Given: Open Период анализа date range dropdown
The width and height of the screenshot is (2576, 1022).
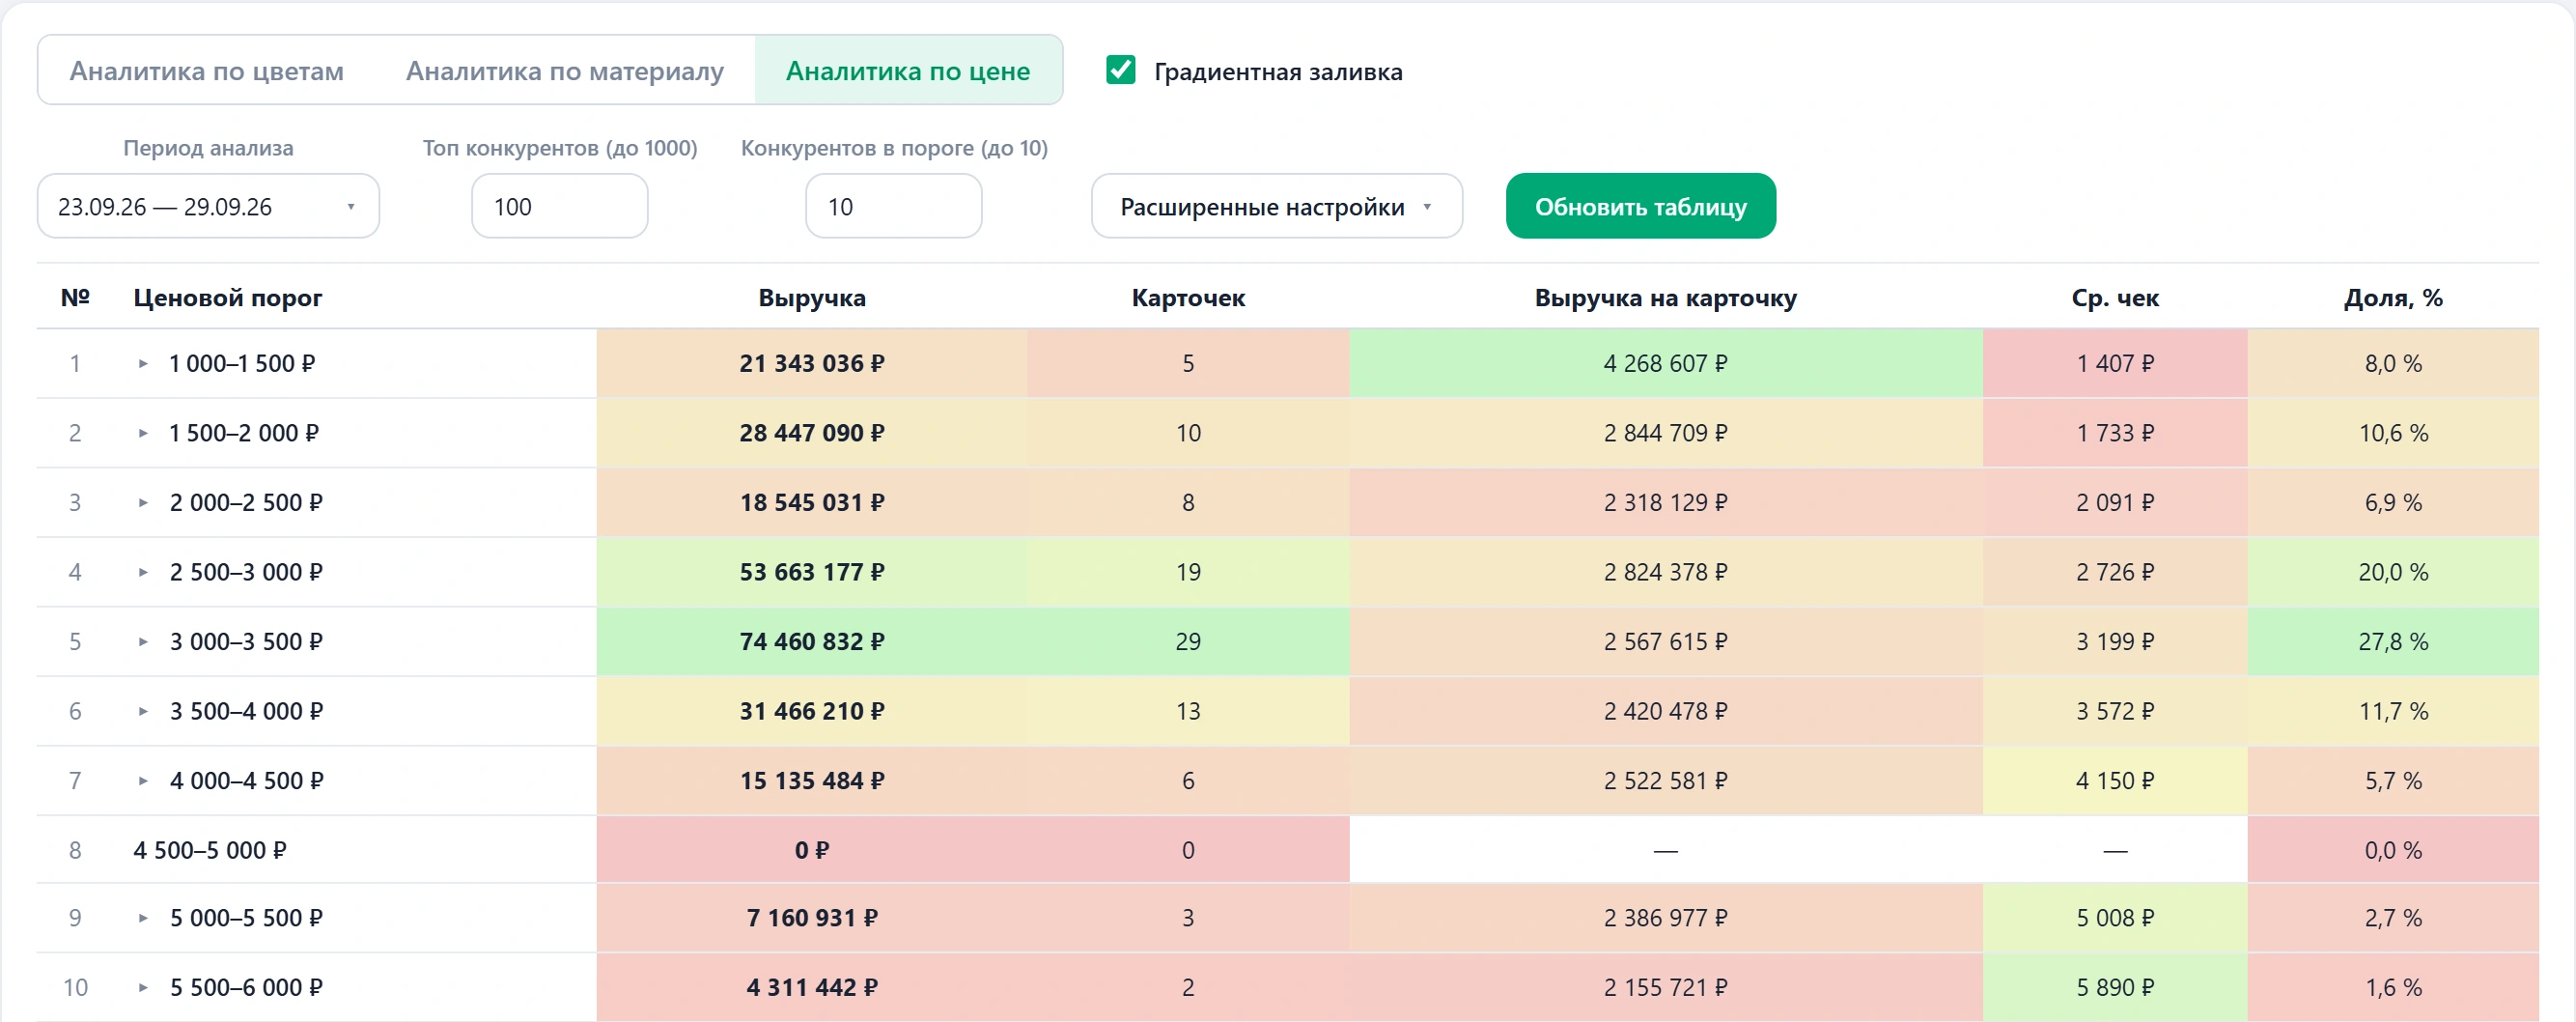Looking at the screenshot, I should (208, 207).
